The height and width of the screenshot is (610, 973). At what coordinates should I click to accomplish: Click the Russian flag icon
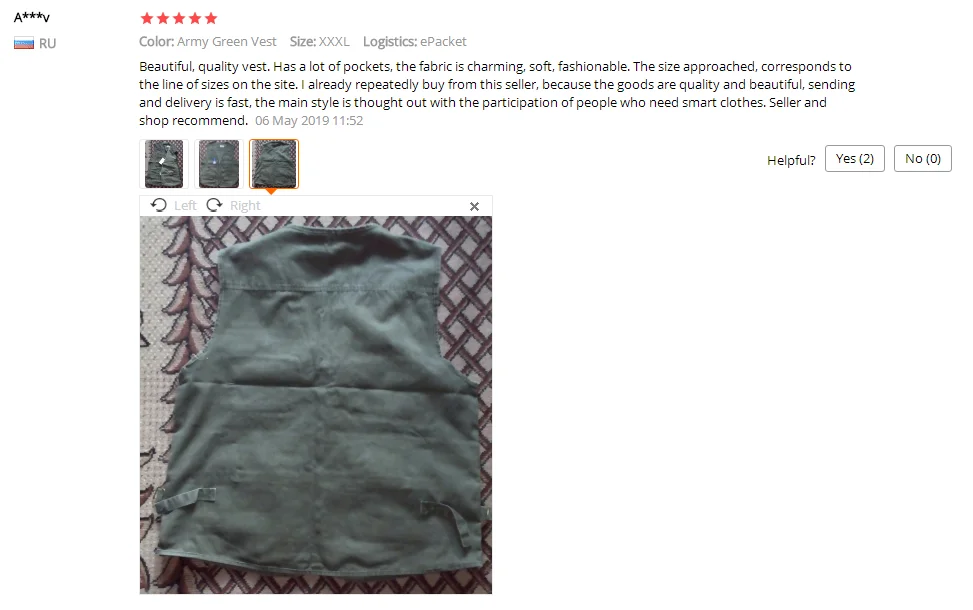(24, 43)
